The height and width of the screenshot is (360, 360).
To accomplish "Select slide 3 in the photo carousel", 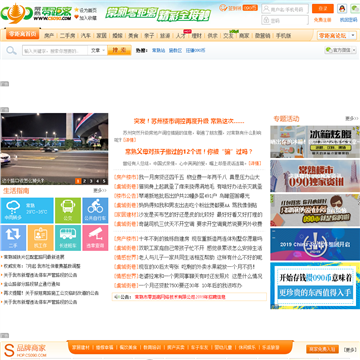I will tap(91, 181).
